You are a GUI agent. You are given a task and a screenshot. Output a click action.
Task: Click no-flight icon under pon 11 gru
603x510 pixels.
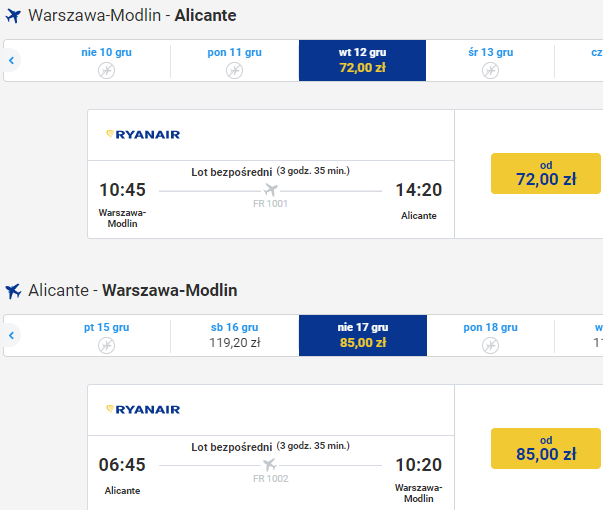pyautogui.click(x=234, y=71)
